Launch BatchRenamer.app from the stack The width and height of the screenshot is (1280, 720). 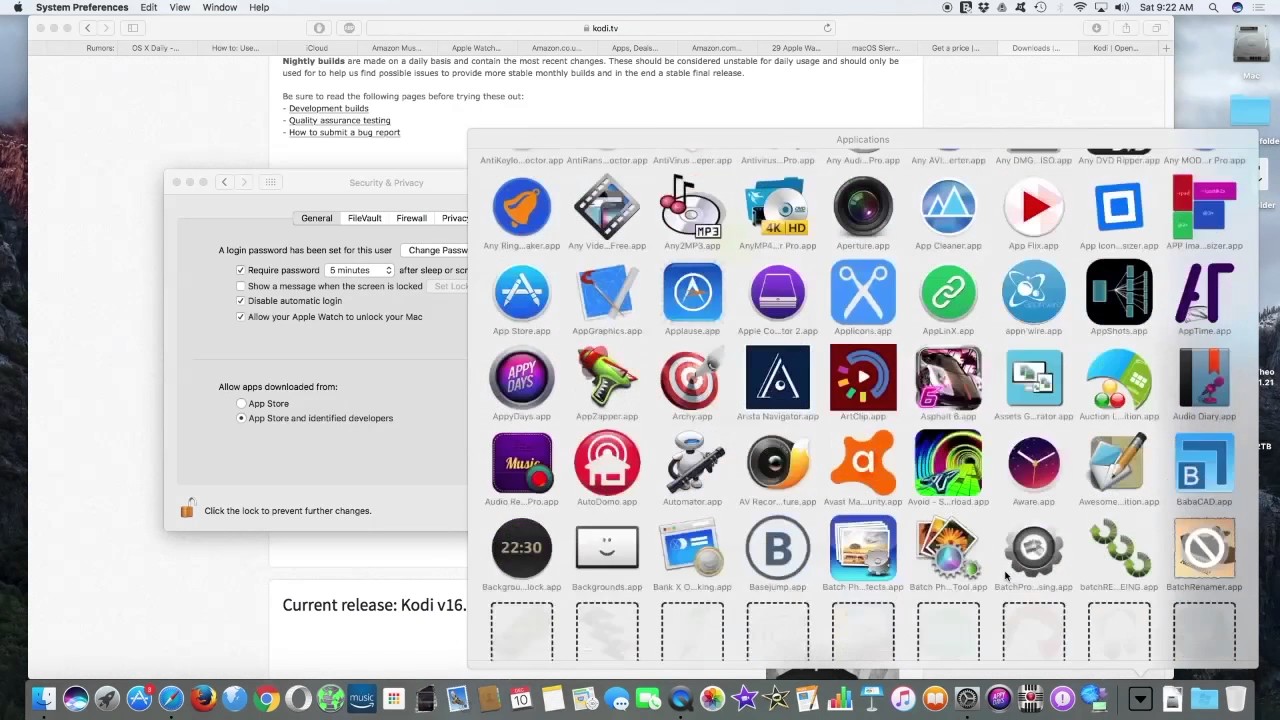pyautogui.click(x=1204, y=548)
